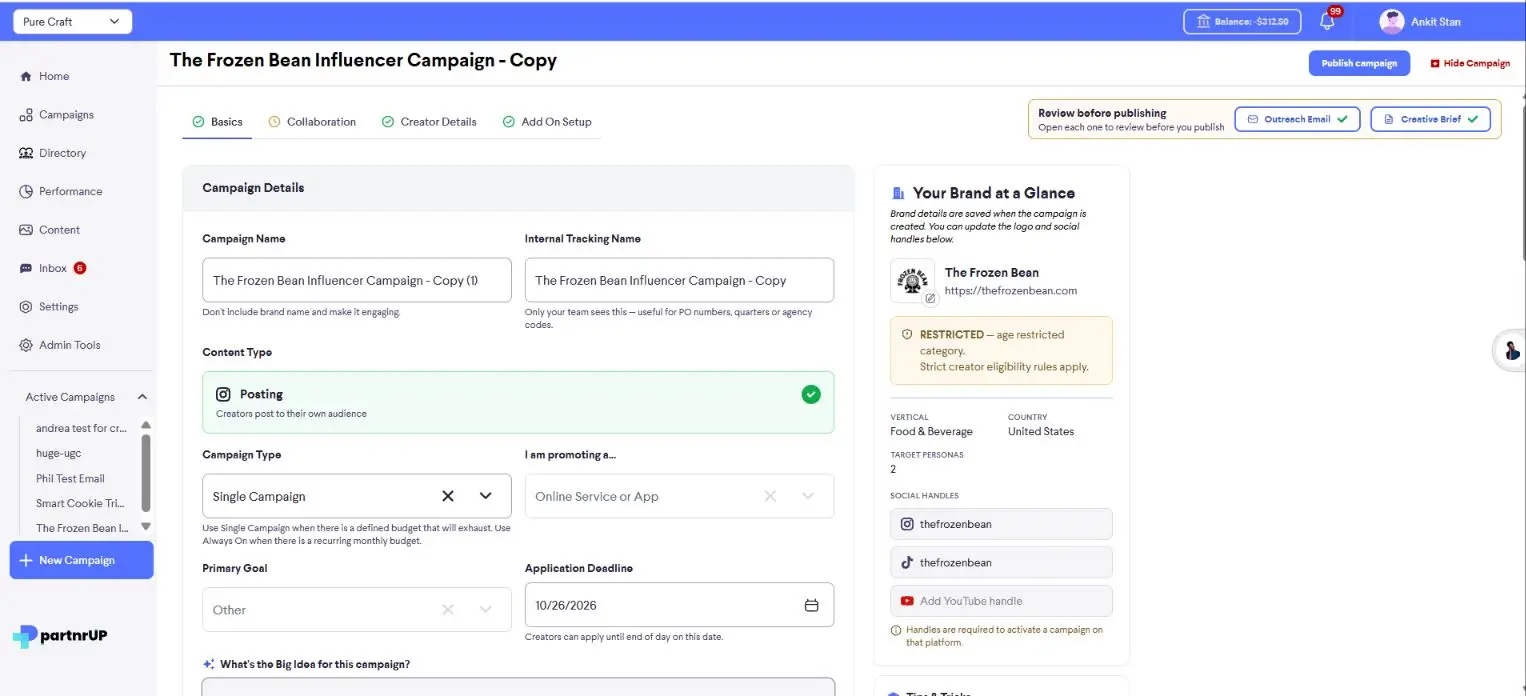Click the Inbox sidebar icon
This screenshot has width=1526, height=696.
pyautogui.click(x=26, y=268)
